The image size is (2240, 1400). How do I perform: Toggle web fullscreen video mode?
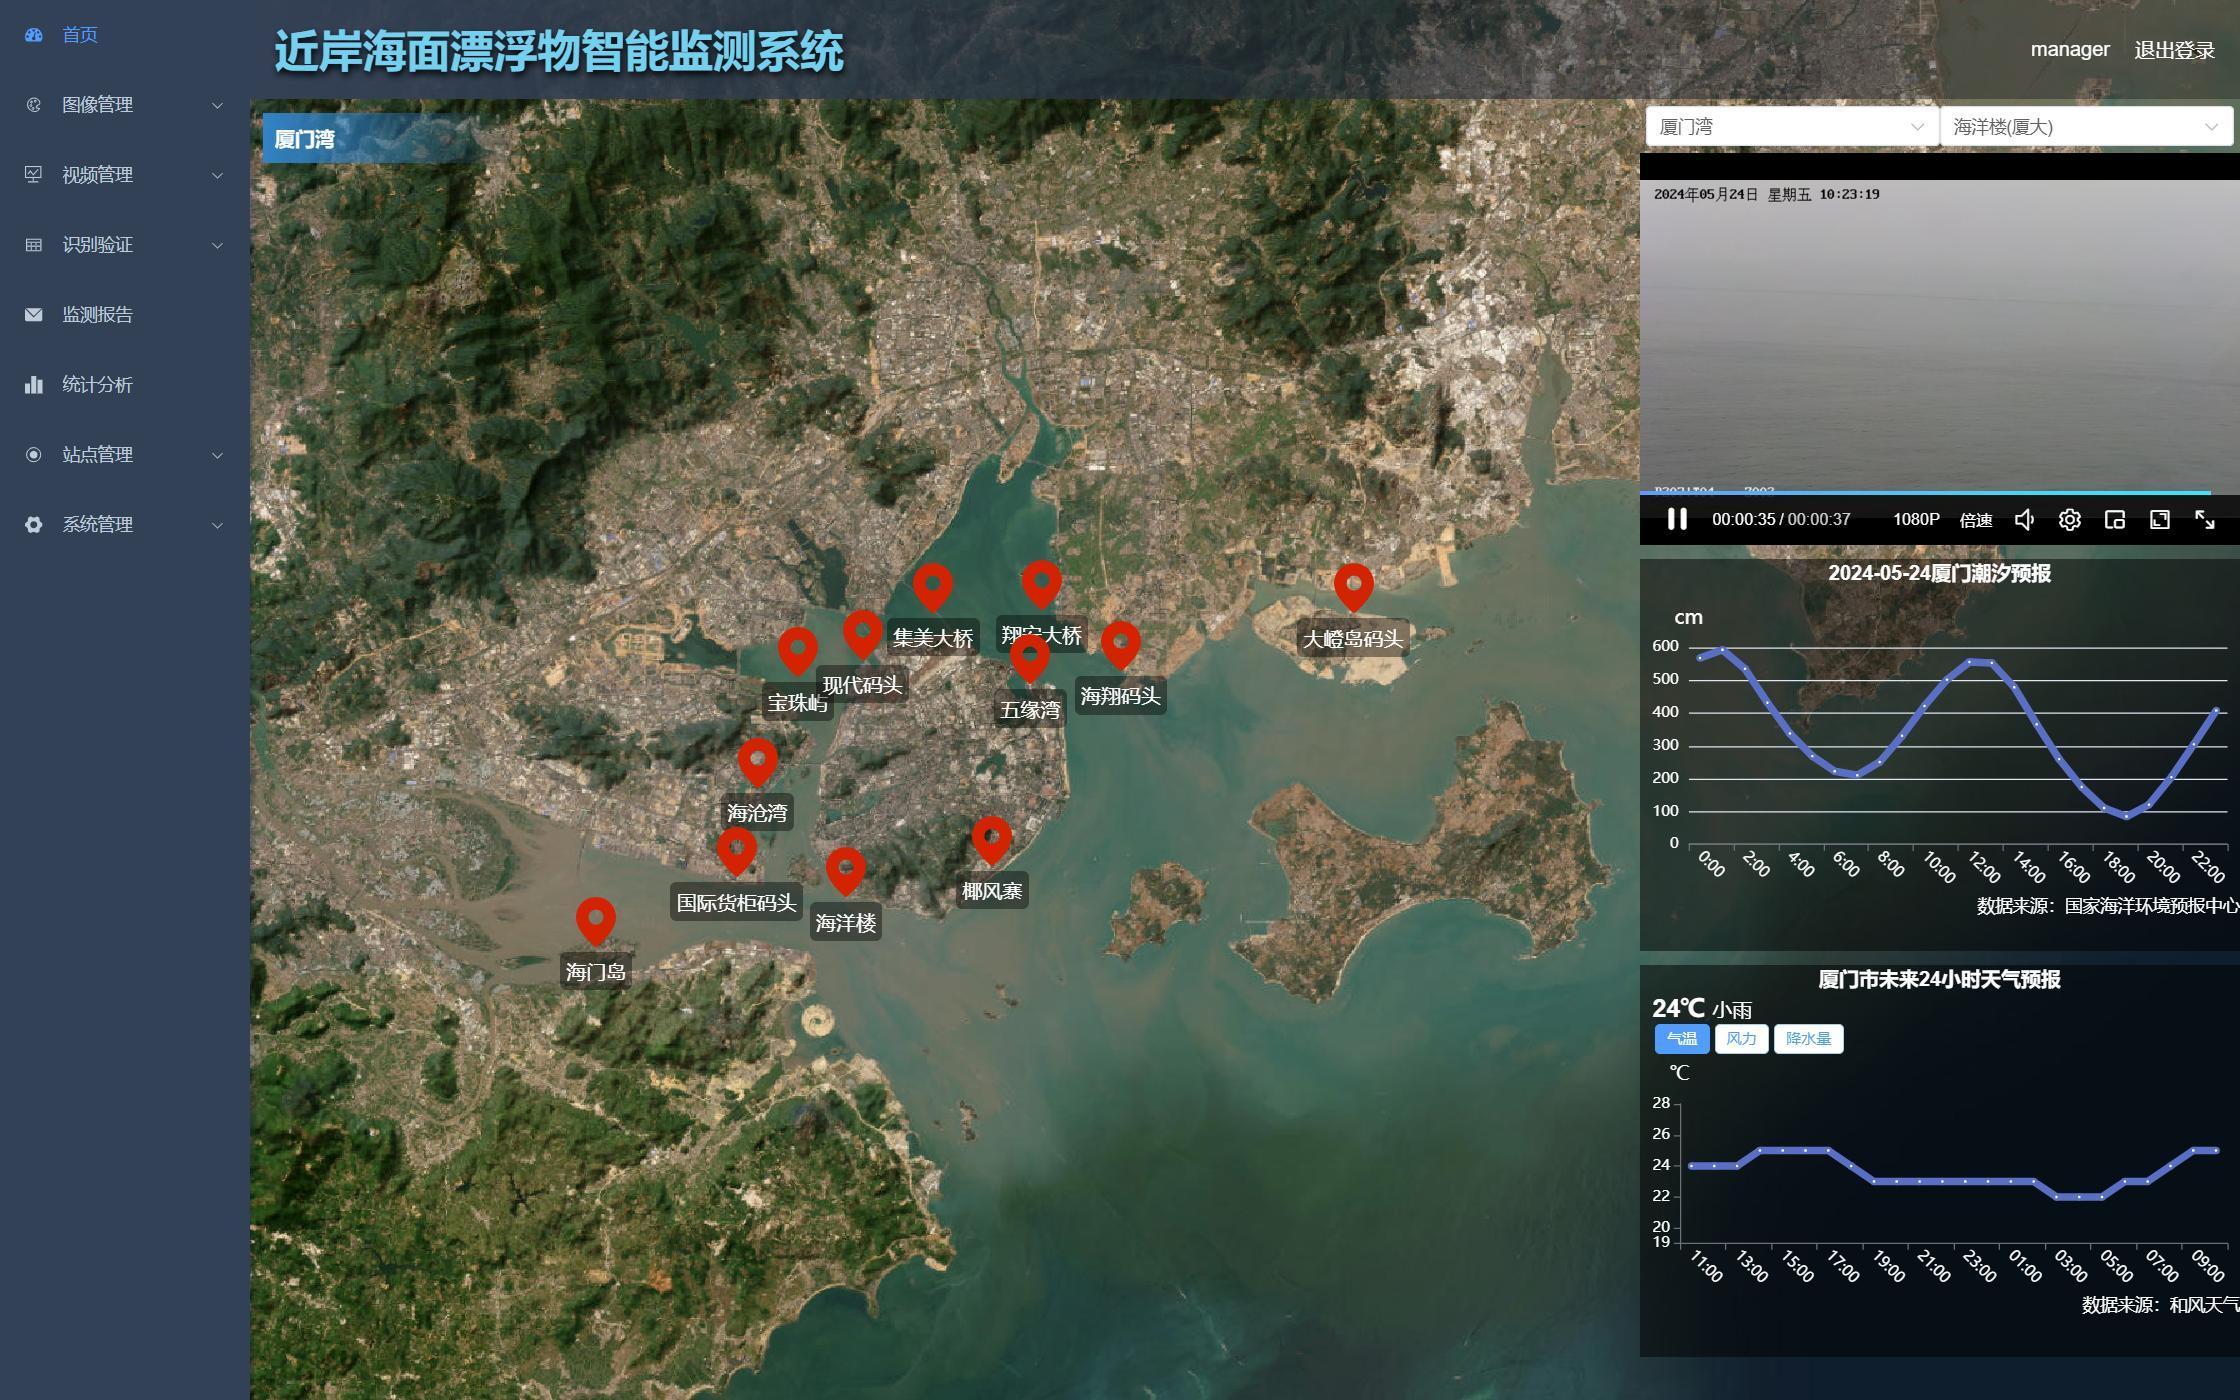click(2159, 520)
